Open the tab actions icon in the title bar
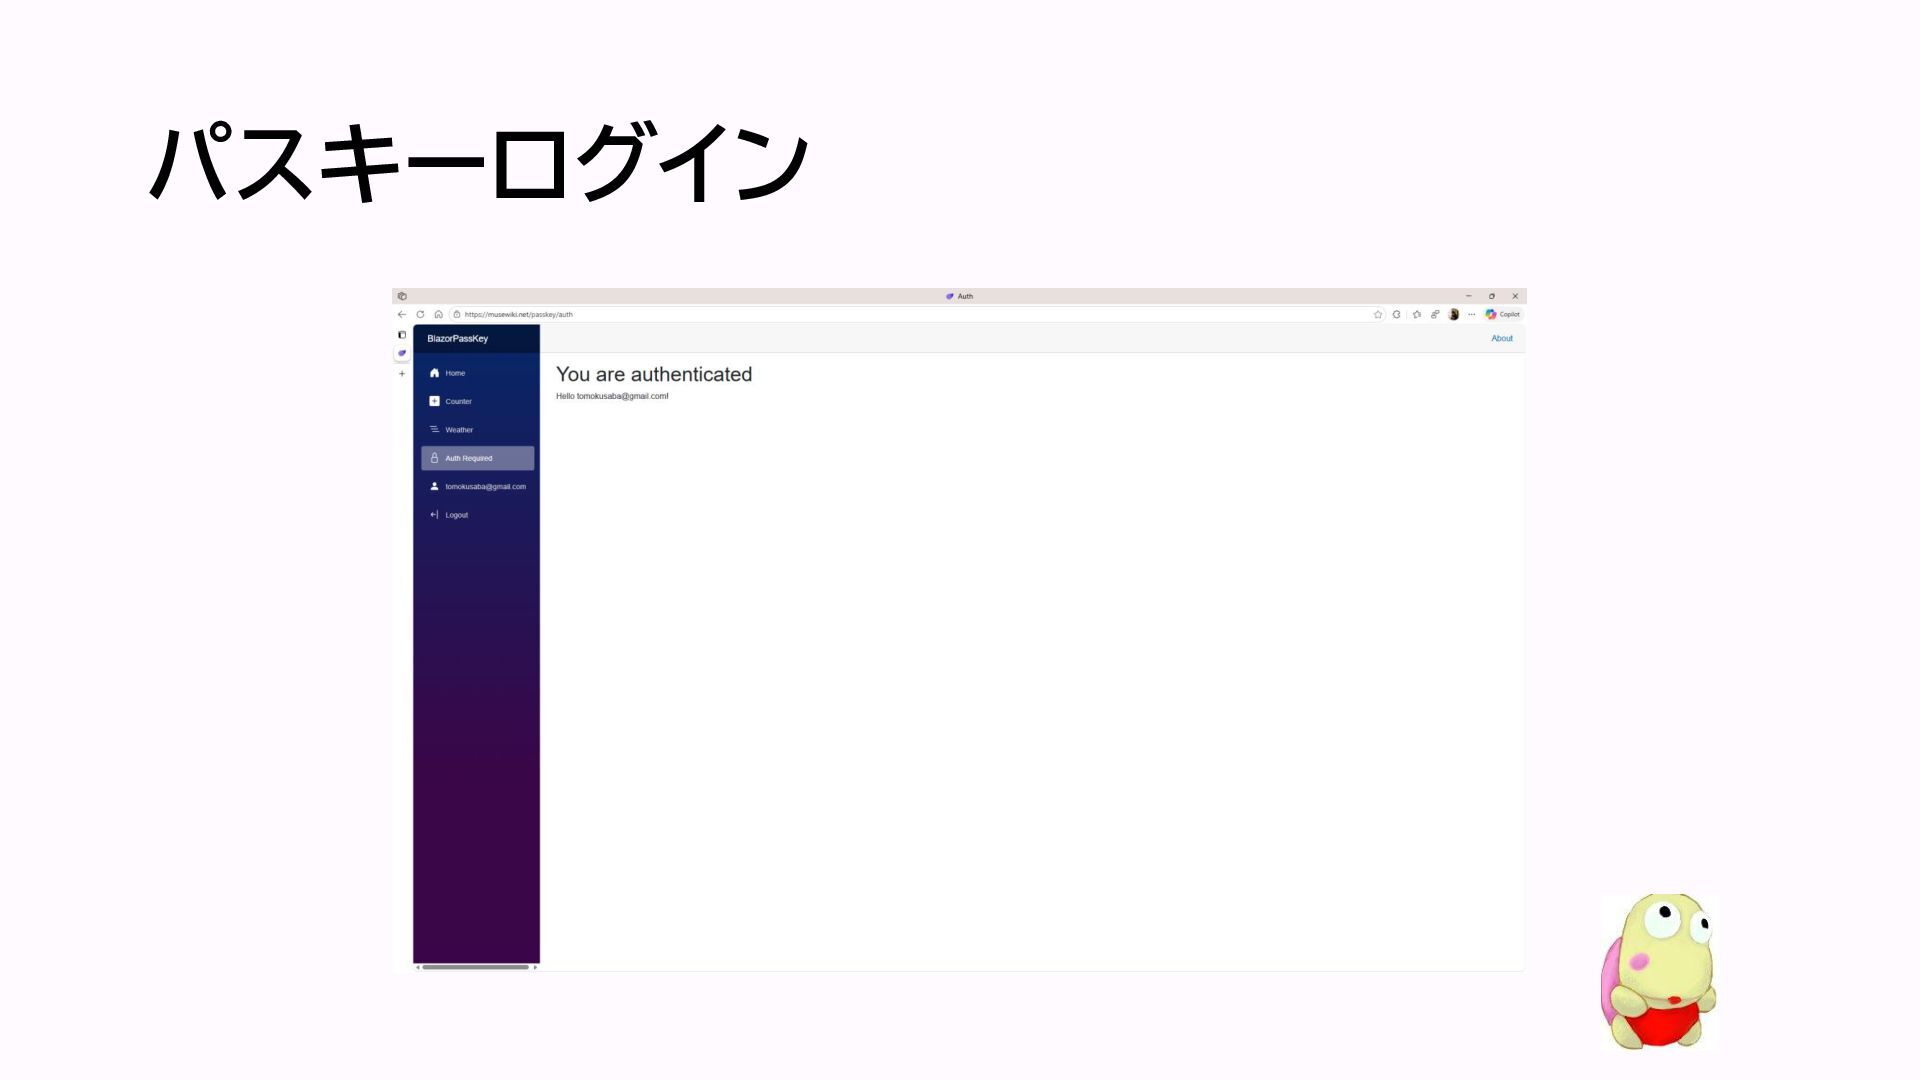Viewport: 1920px width, 1080px height. pos(402,296)
